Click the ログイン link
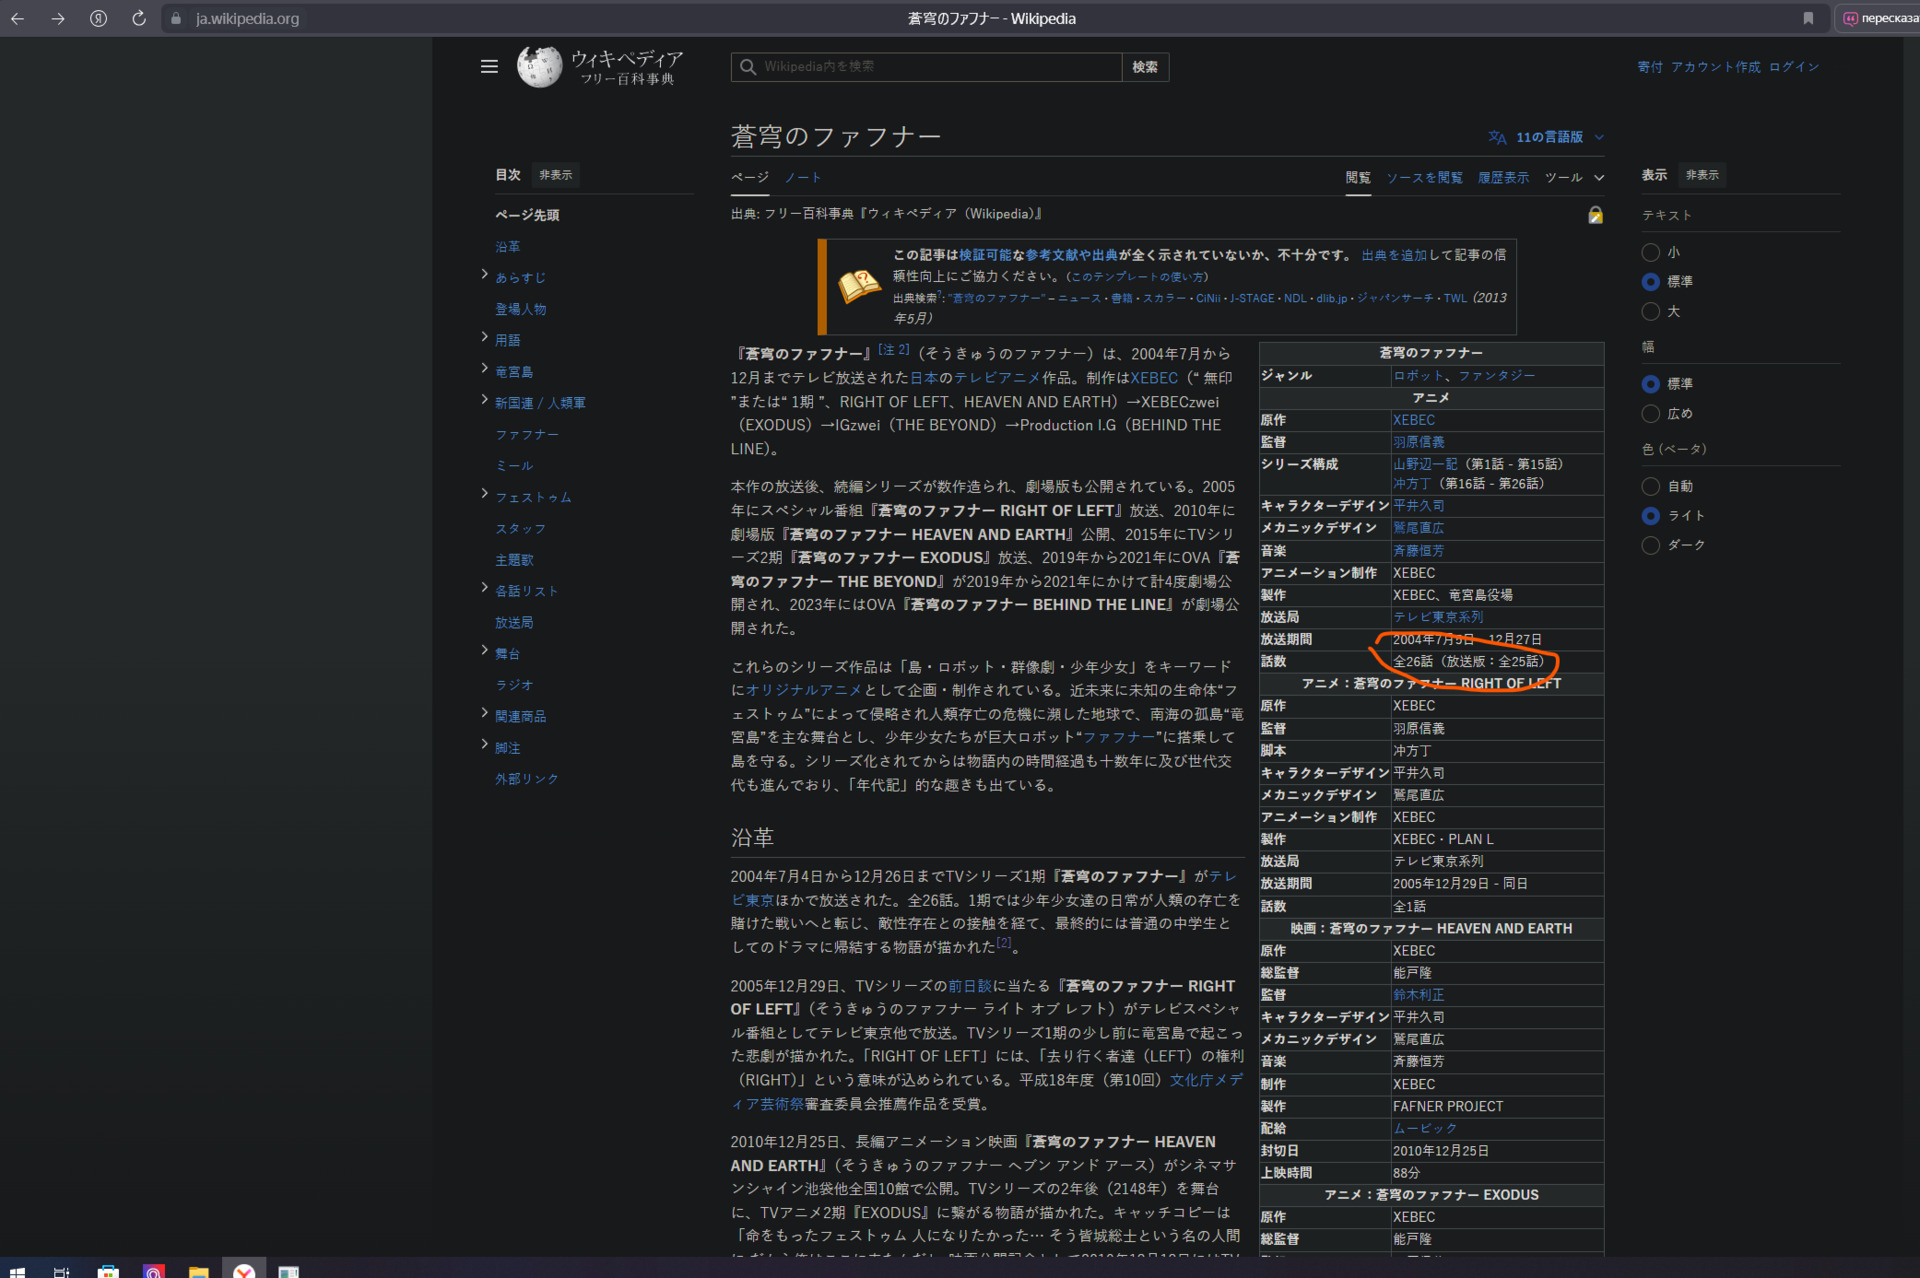Screen dimensions: 1920x1278 coord(1794,67)
